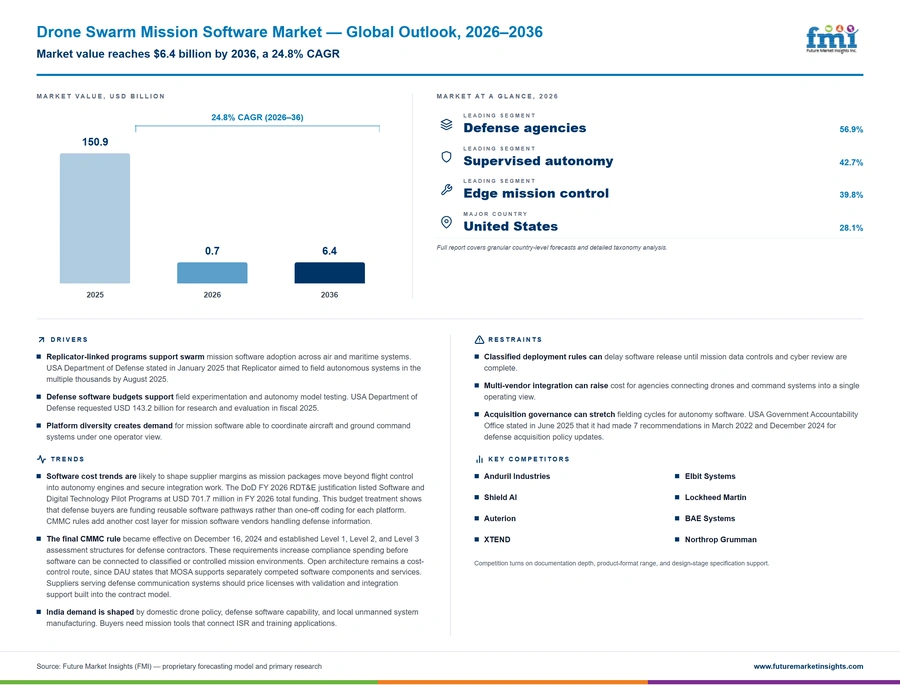Click the United States major country name
Image resolution: width=900 pixels, height=685 pixels.
click(x=510, y=226)
